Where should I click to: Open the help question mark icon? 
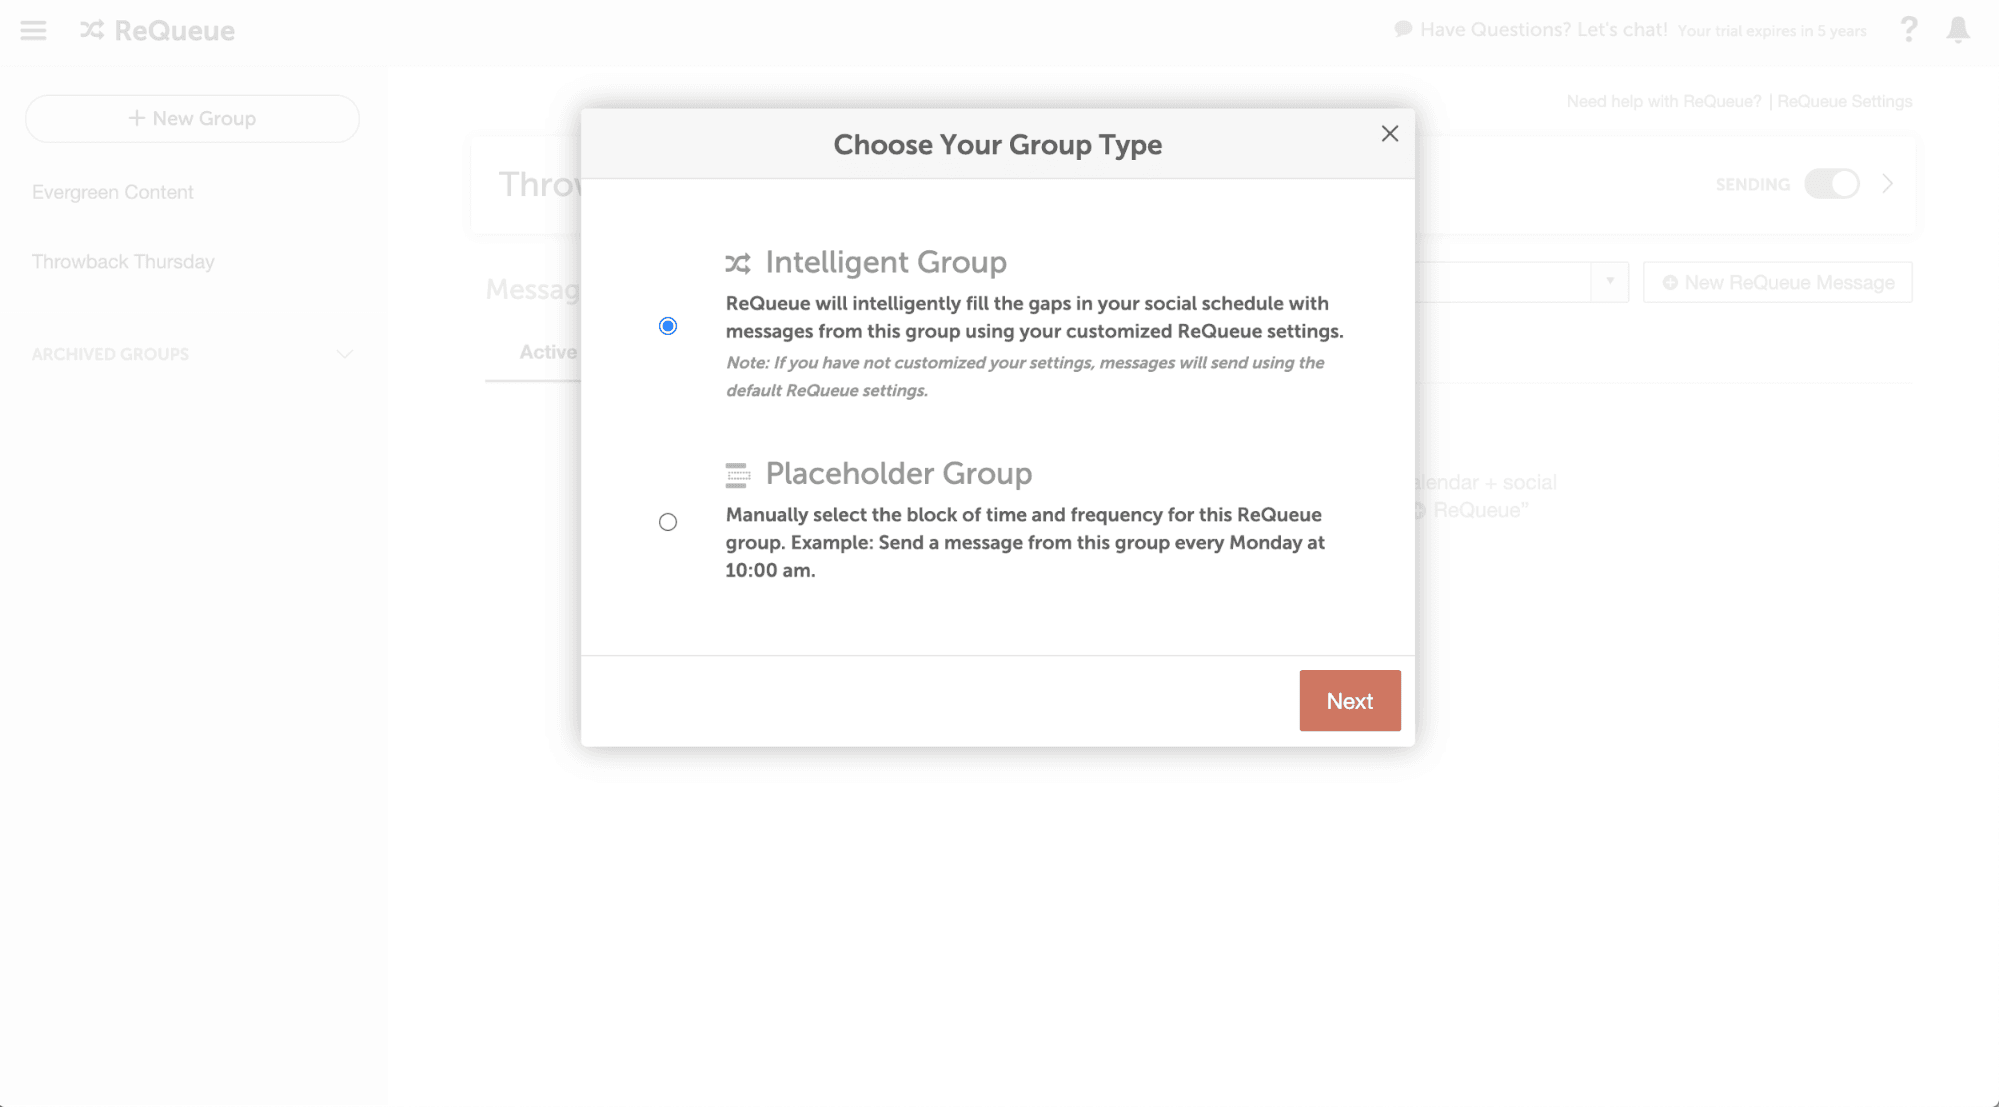[1908, 30]
